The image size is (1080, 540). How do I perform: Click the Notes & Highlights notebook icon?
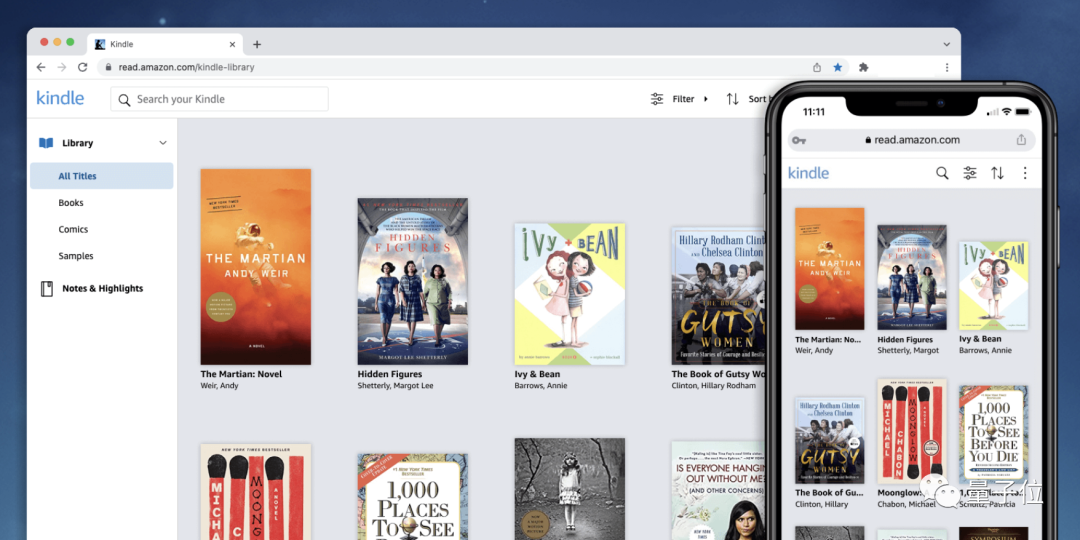[x=47, y=289]
